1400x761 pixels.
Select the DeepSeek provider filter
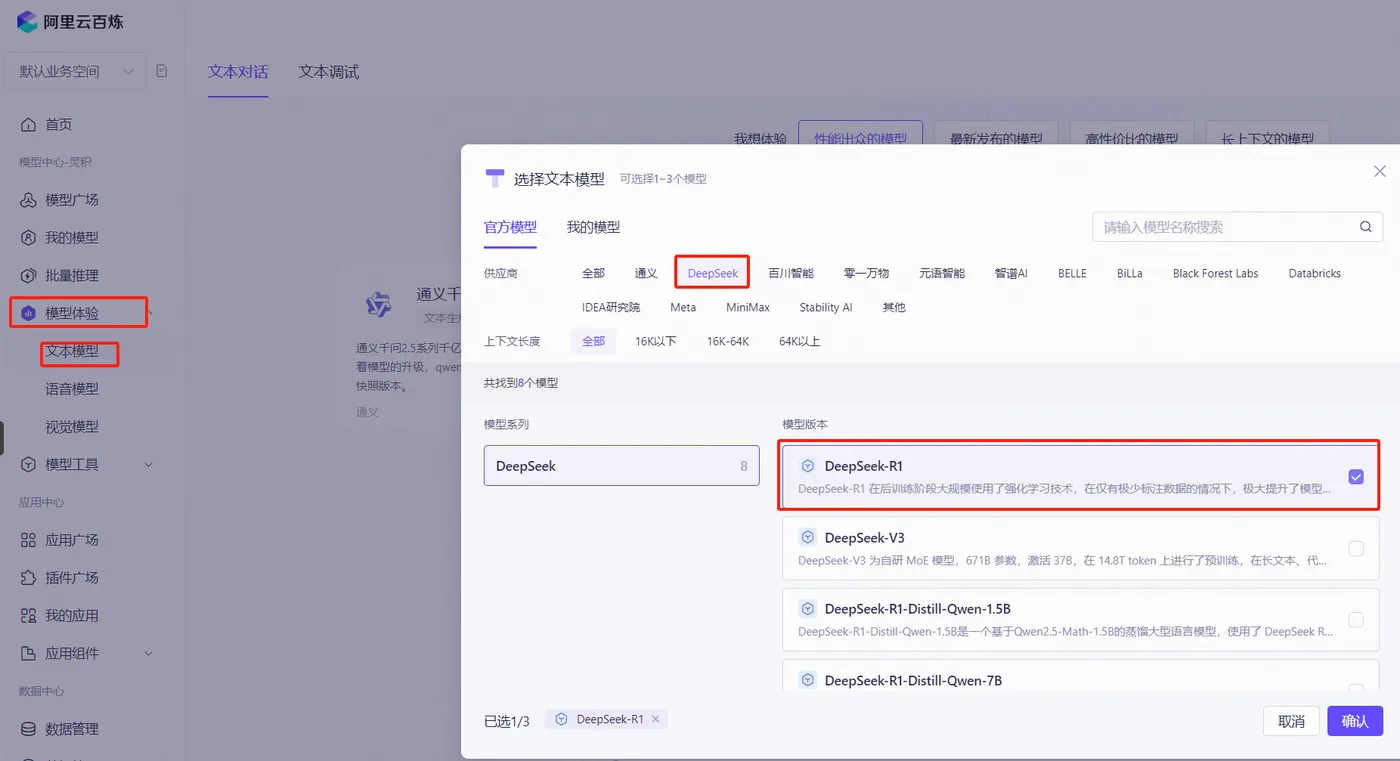coord(713,273)
